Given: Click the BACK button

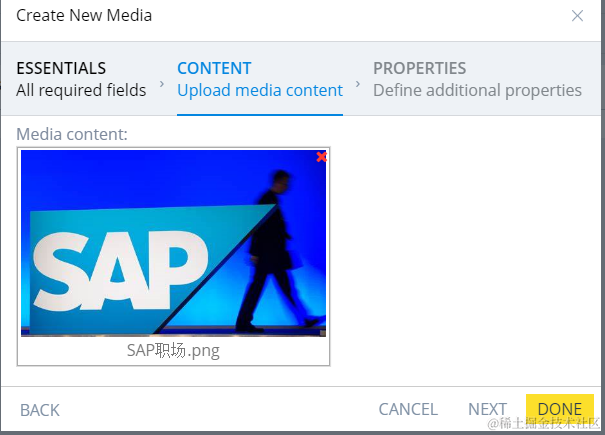Looking at the screenshot, I should tap(40, 410).
